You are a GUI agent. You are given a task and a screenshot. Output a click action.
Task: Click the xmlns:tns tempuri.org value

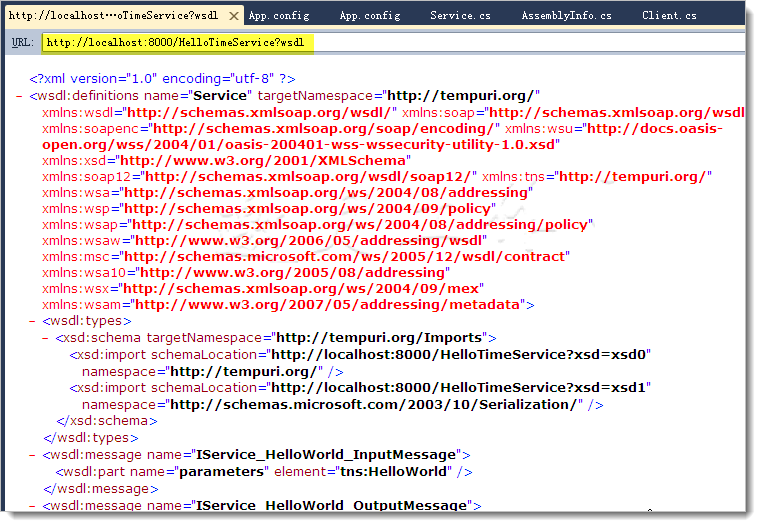click(x=633, y=177)
